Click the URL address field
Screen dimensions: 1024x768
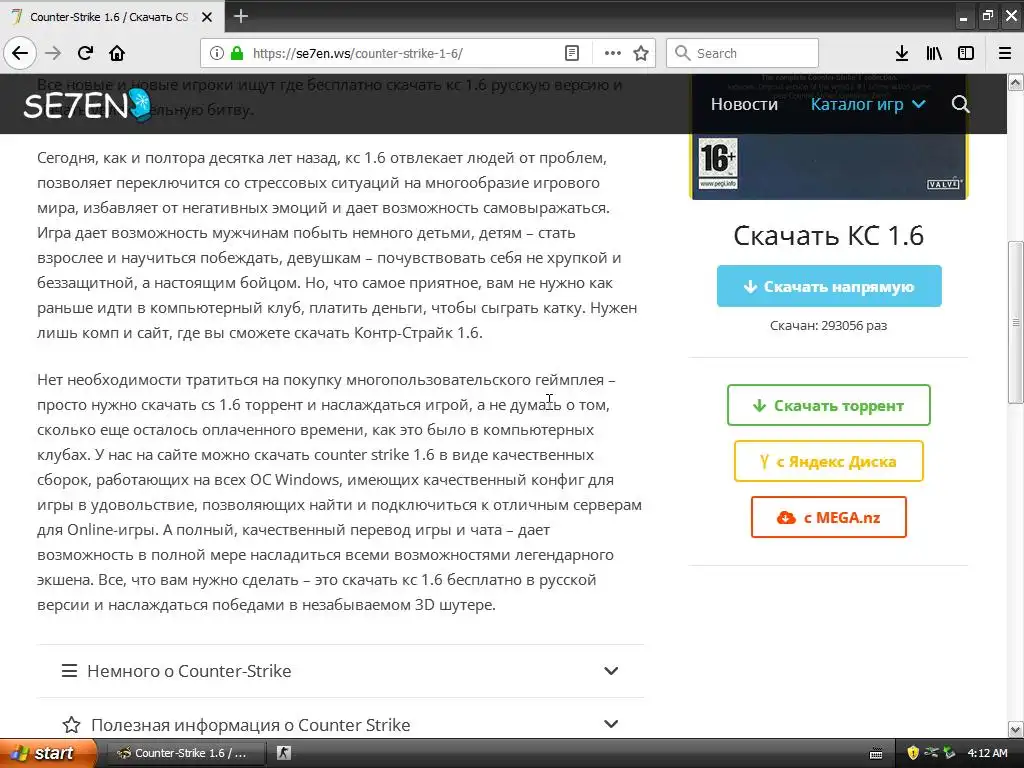click(405, 54)
